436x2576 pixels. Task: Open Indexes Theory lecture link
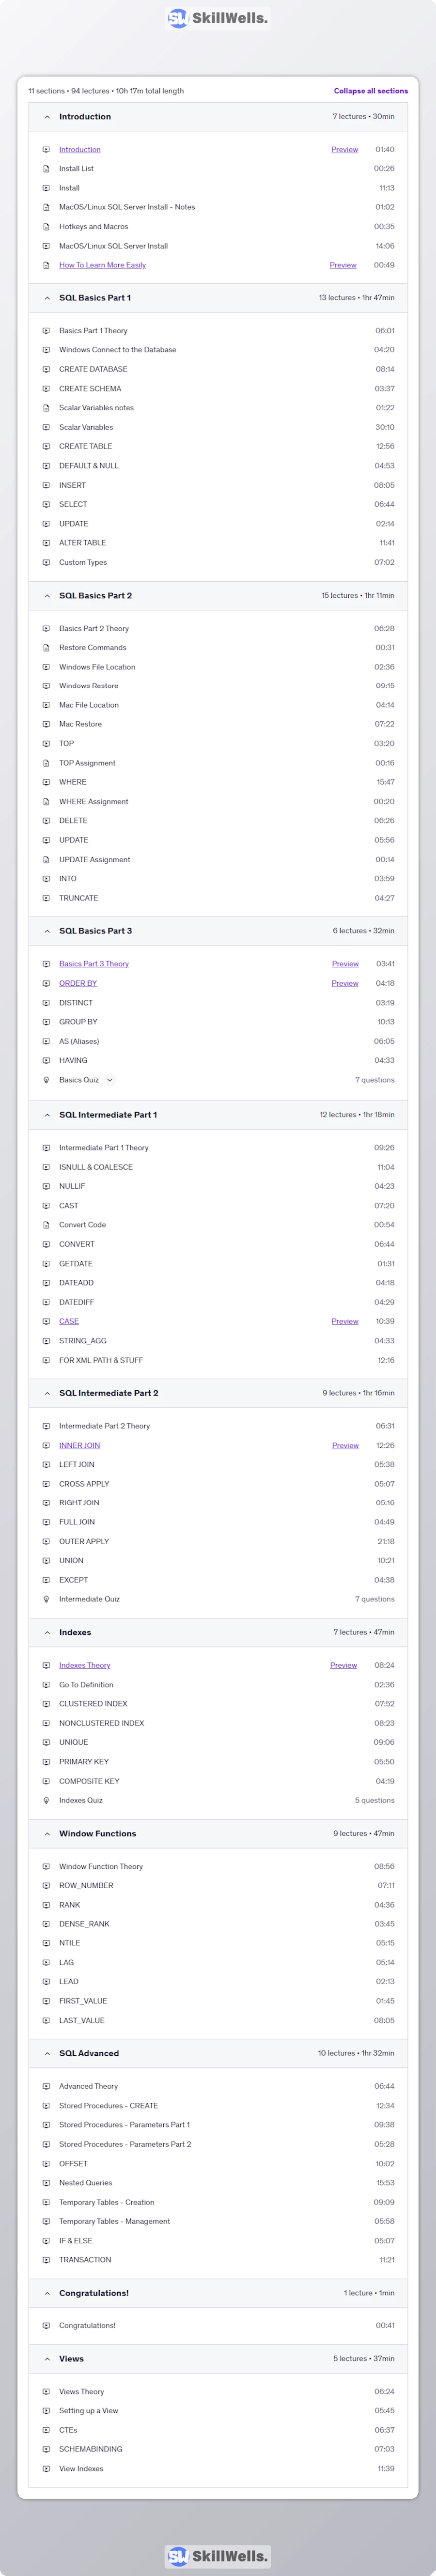tap(85, 1665)
